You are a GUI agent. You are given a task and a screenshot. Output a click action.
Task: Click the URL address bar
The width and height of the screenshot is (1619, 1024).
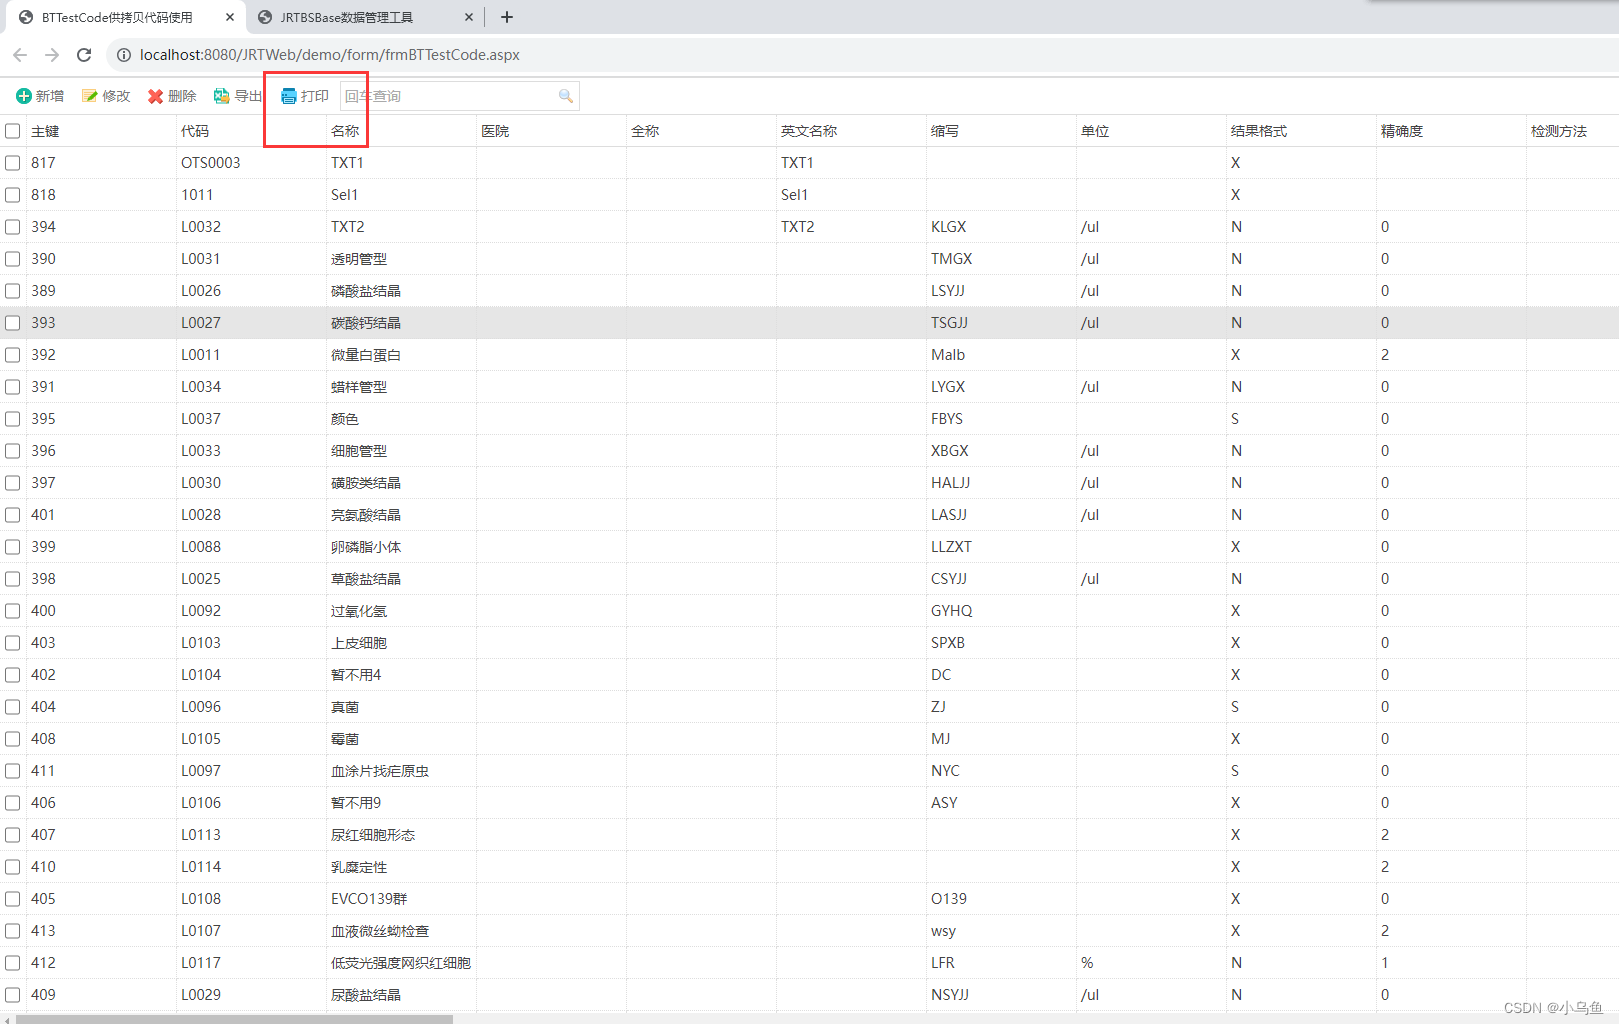click(x=330, y=55)
